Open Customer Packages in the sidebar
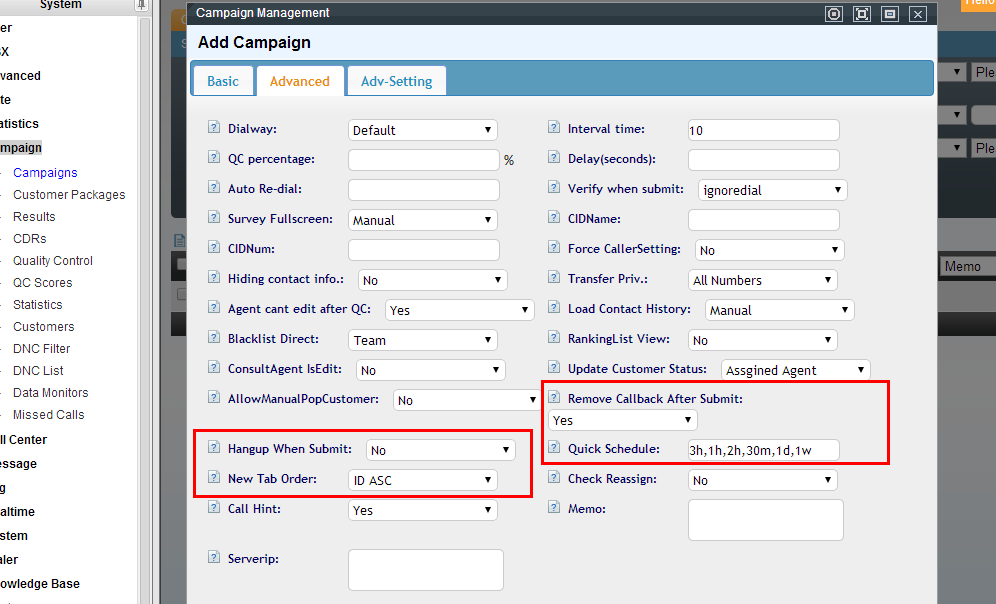This screenshot has height=604, width=996. (x=69, y=195)
